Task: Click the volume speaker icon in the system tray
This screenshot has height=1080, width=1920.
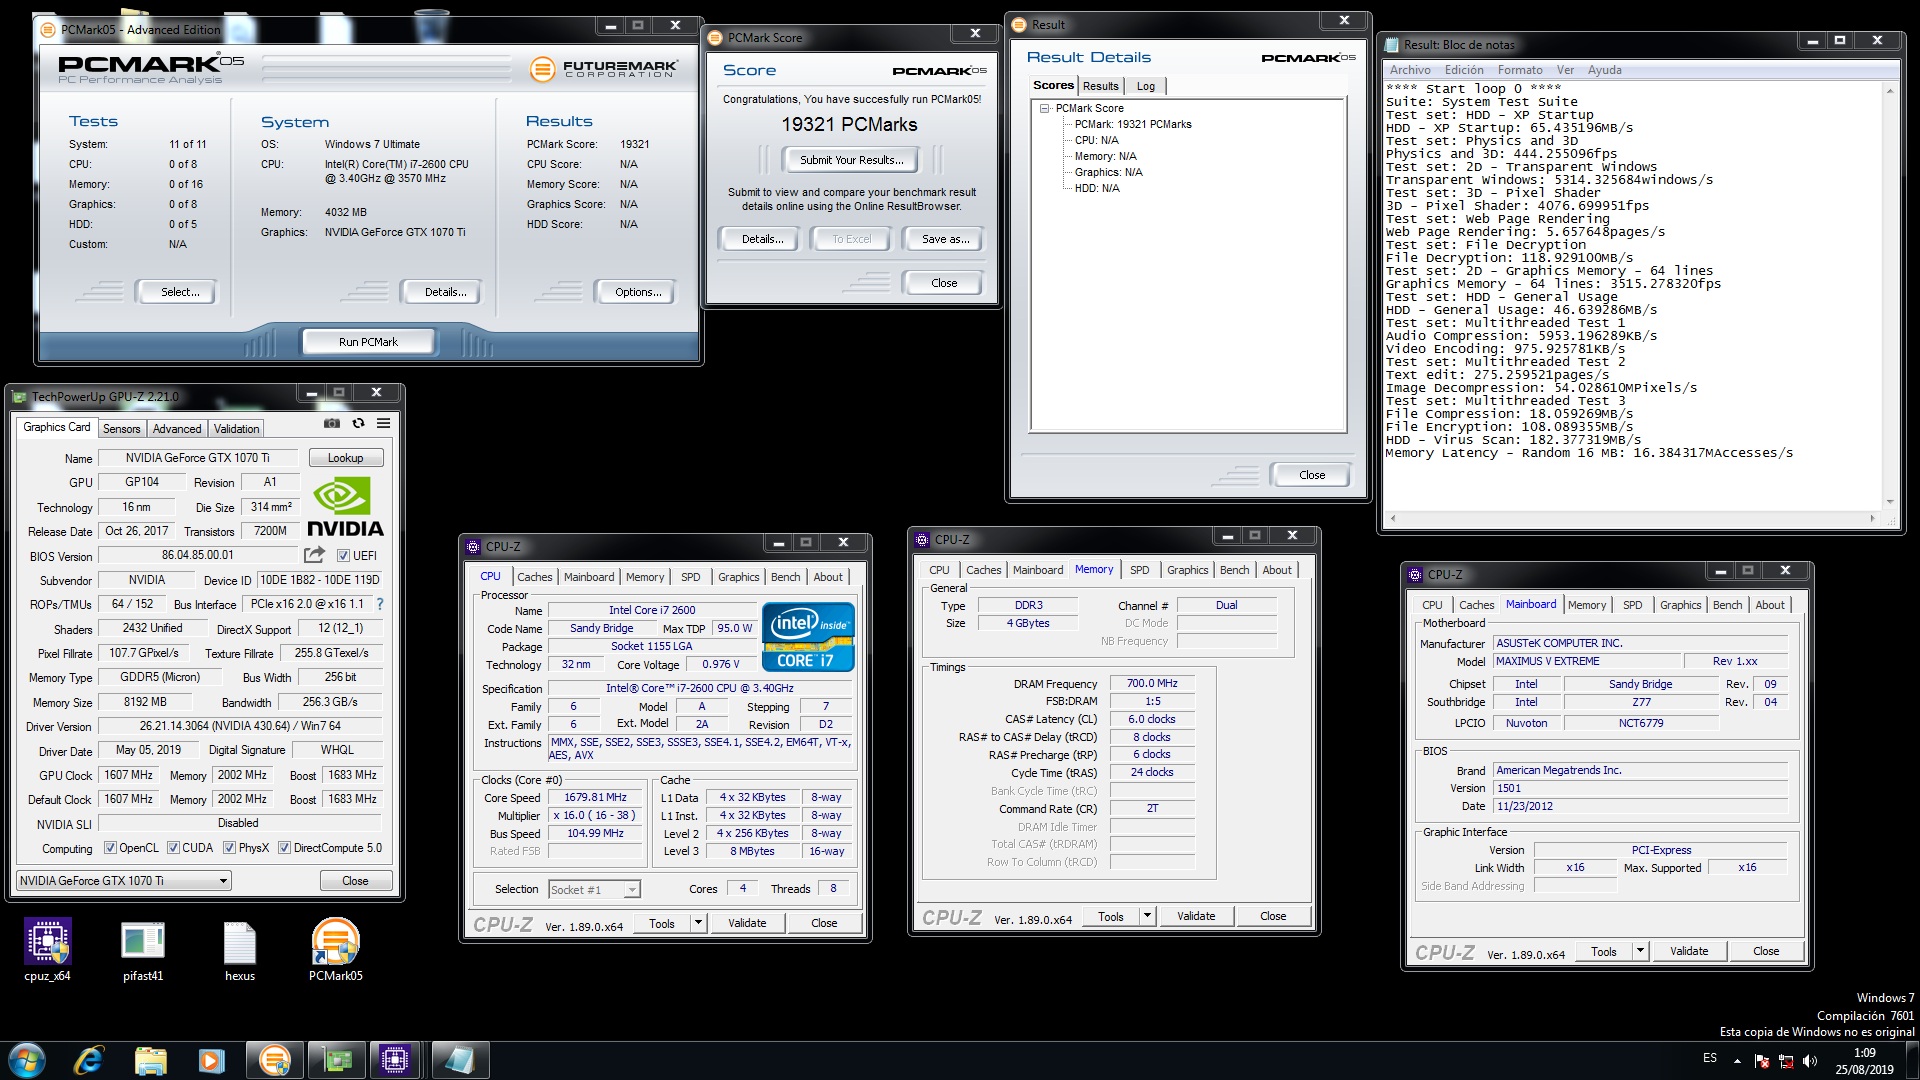Action: (x=1809, y=1061)
